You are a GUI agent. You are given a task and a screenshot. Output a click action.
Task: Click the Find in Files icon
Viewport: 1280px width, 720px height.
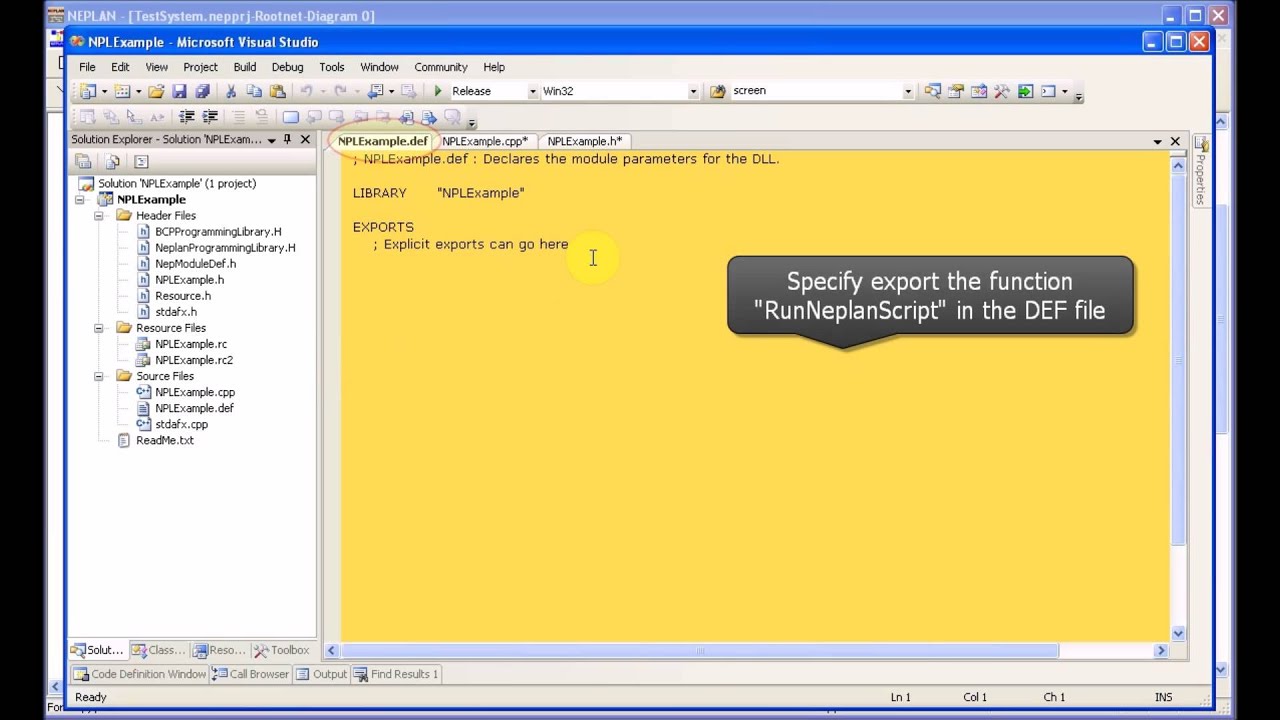click(717, 91)
